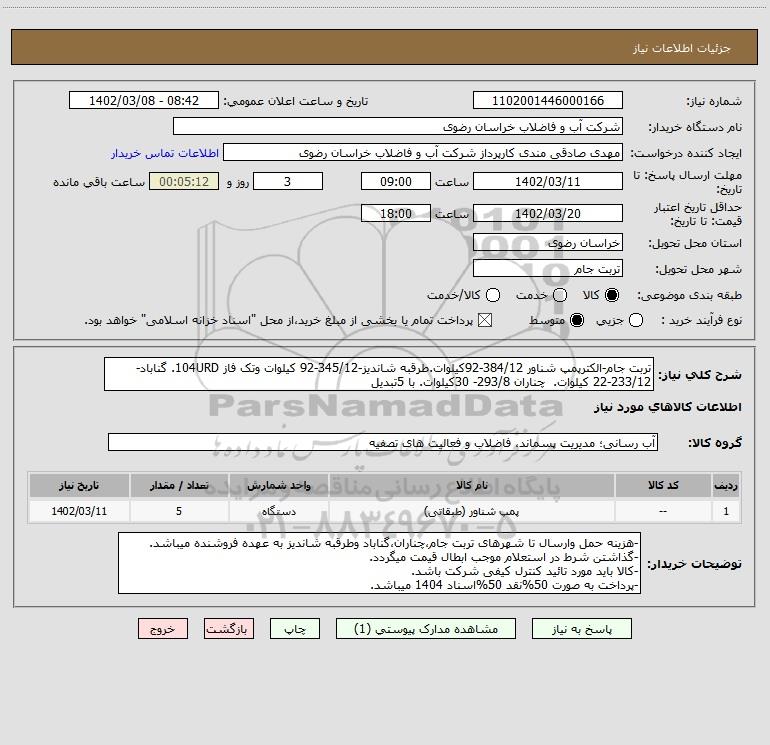Click the buyer organization name field

[398, 126]
